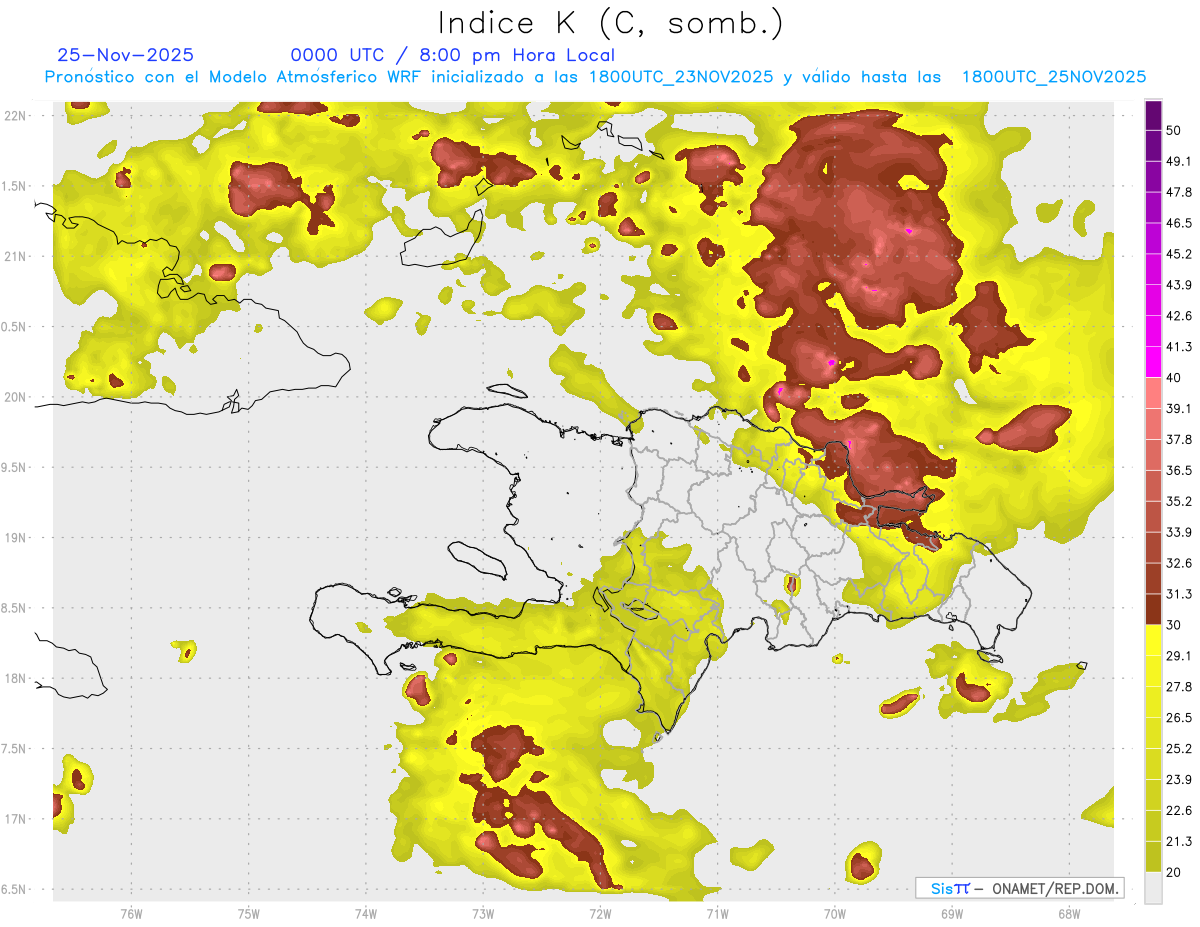
Task: Click the '69W' longitude label
Action: coord(952,914)
